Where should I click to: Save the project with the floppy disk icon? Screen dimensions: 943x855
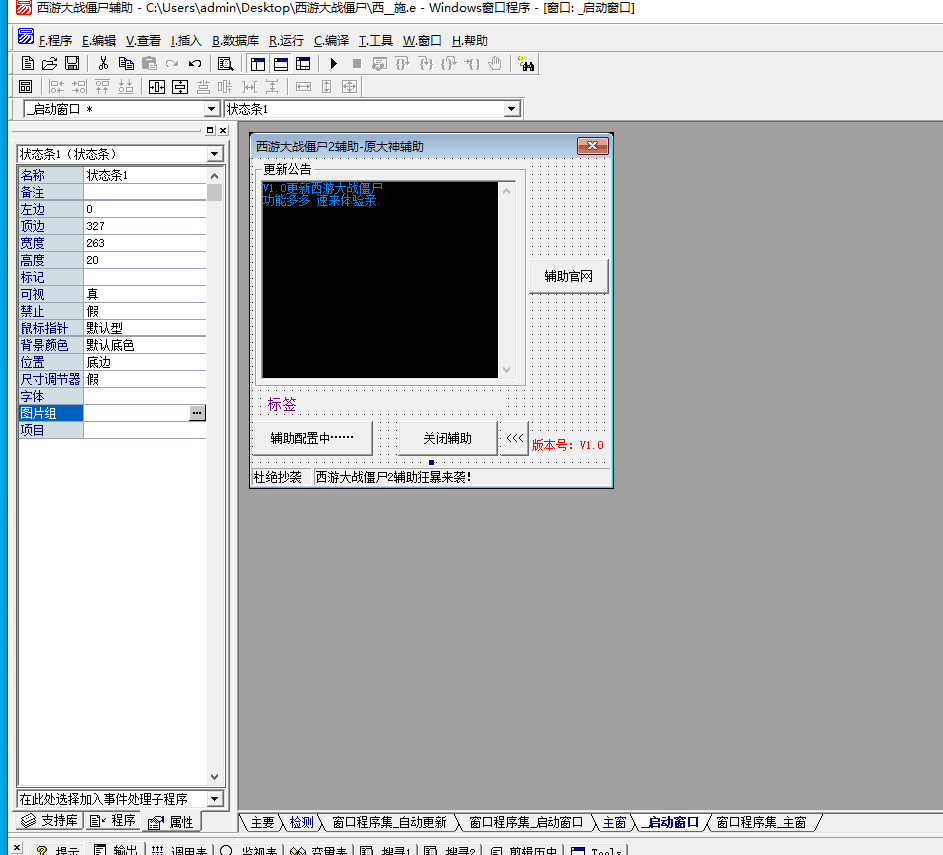(x=72, y=63)
